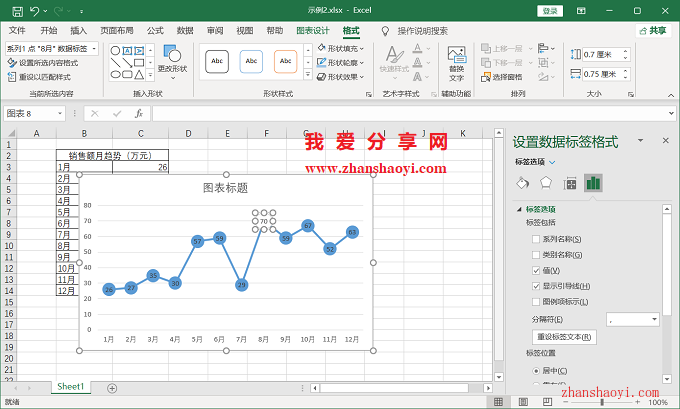
Task: Collapse the Label Options (标签选项) section
Action: point(519,209)
